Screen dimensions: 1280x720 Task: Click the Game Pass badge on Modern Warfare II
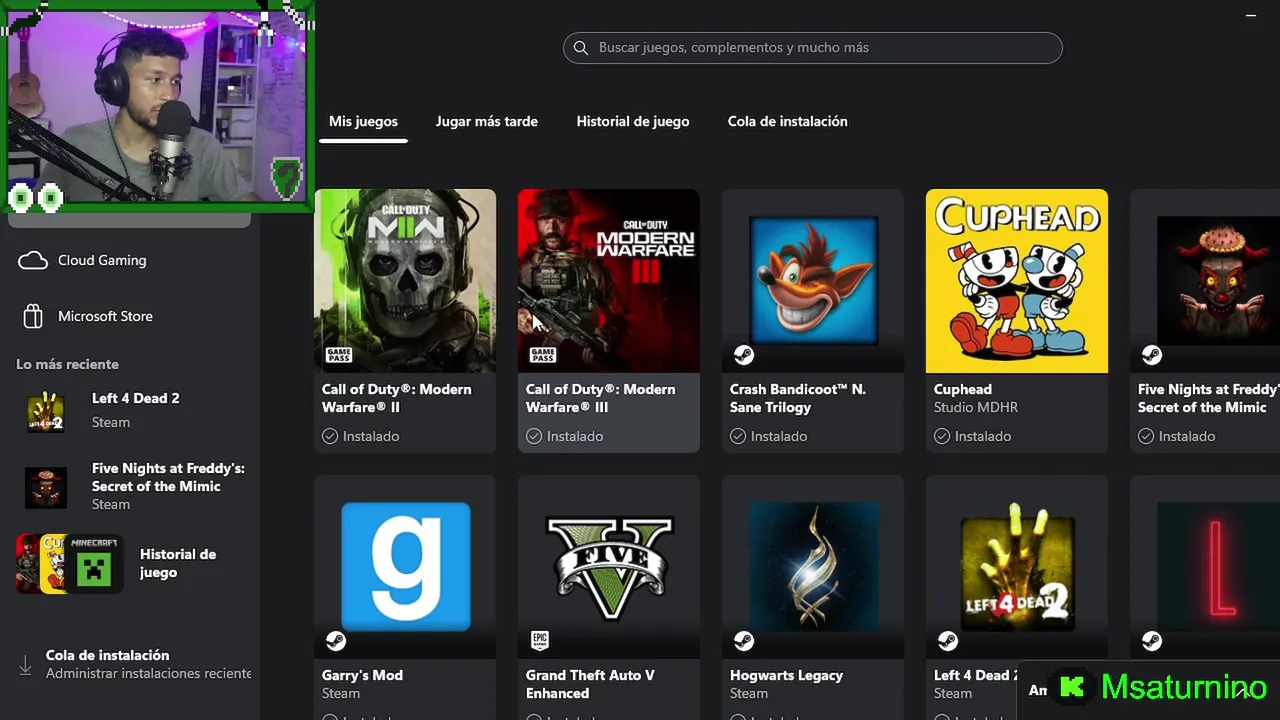tap(338, 355)
